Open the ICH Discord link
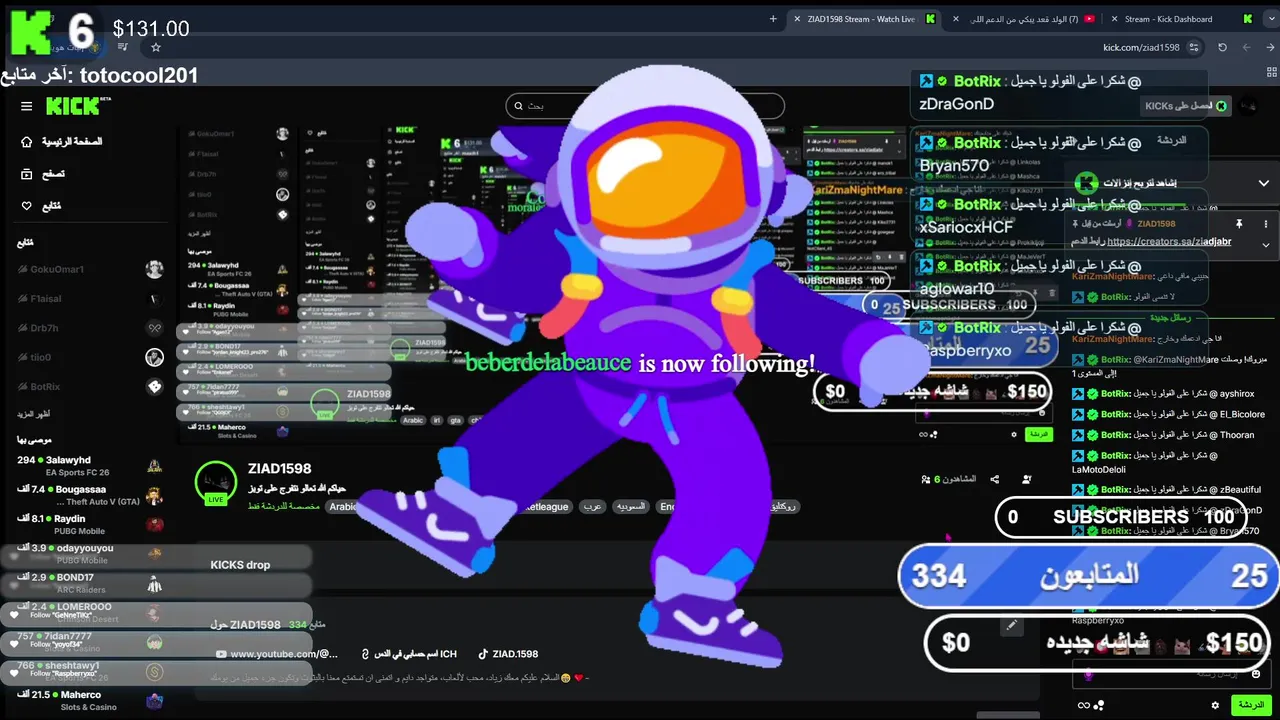The image size is (1280, 720). click(409, 654)
